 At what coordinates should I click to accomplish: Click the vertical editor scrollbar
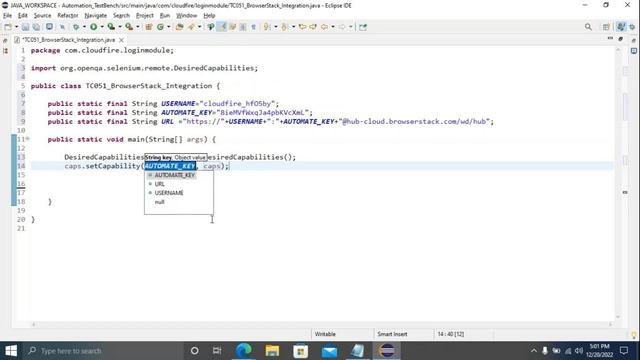pos(618,183)
